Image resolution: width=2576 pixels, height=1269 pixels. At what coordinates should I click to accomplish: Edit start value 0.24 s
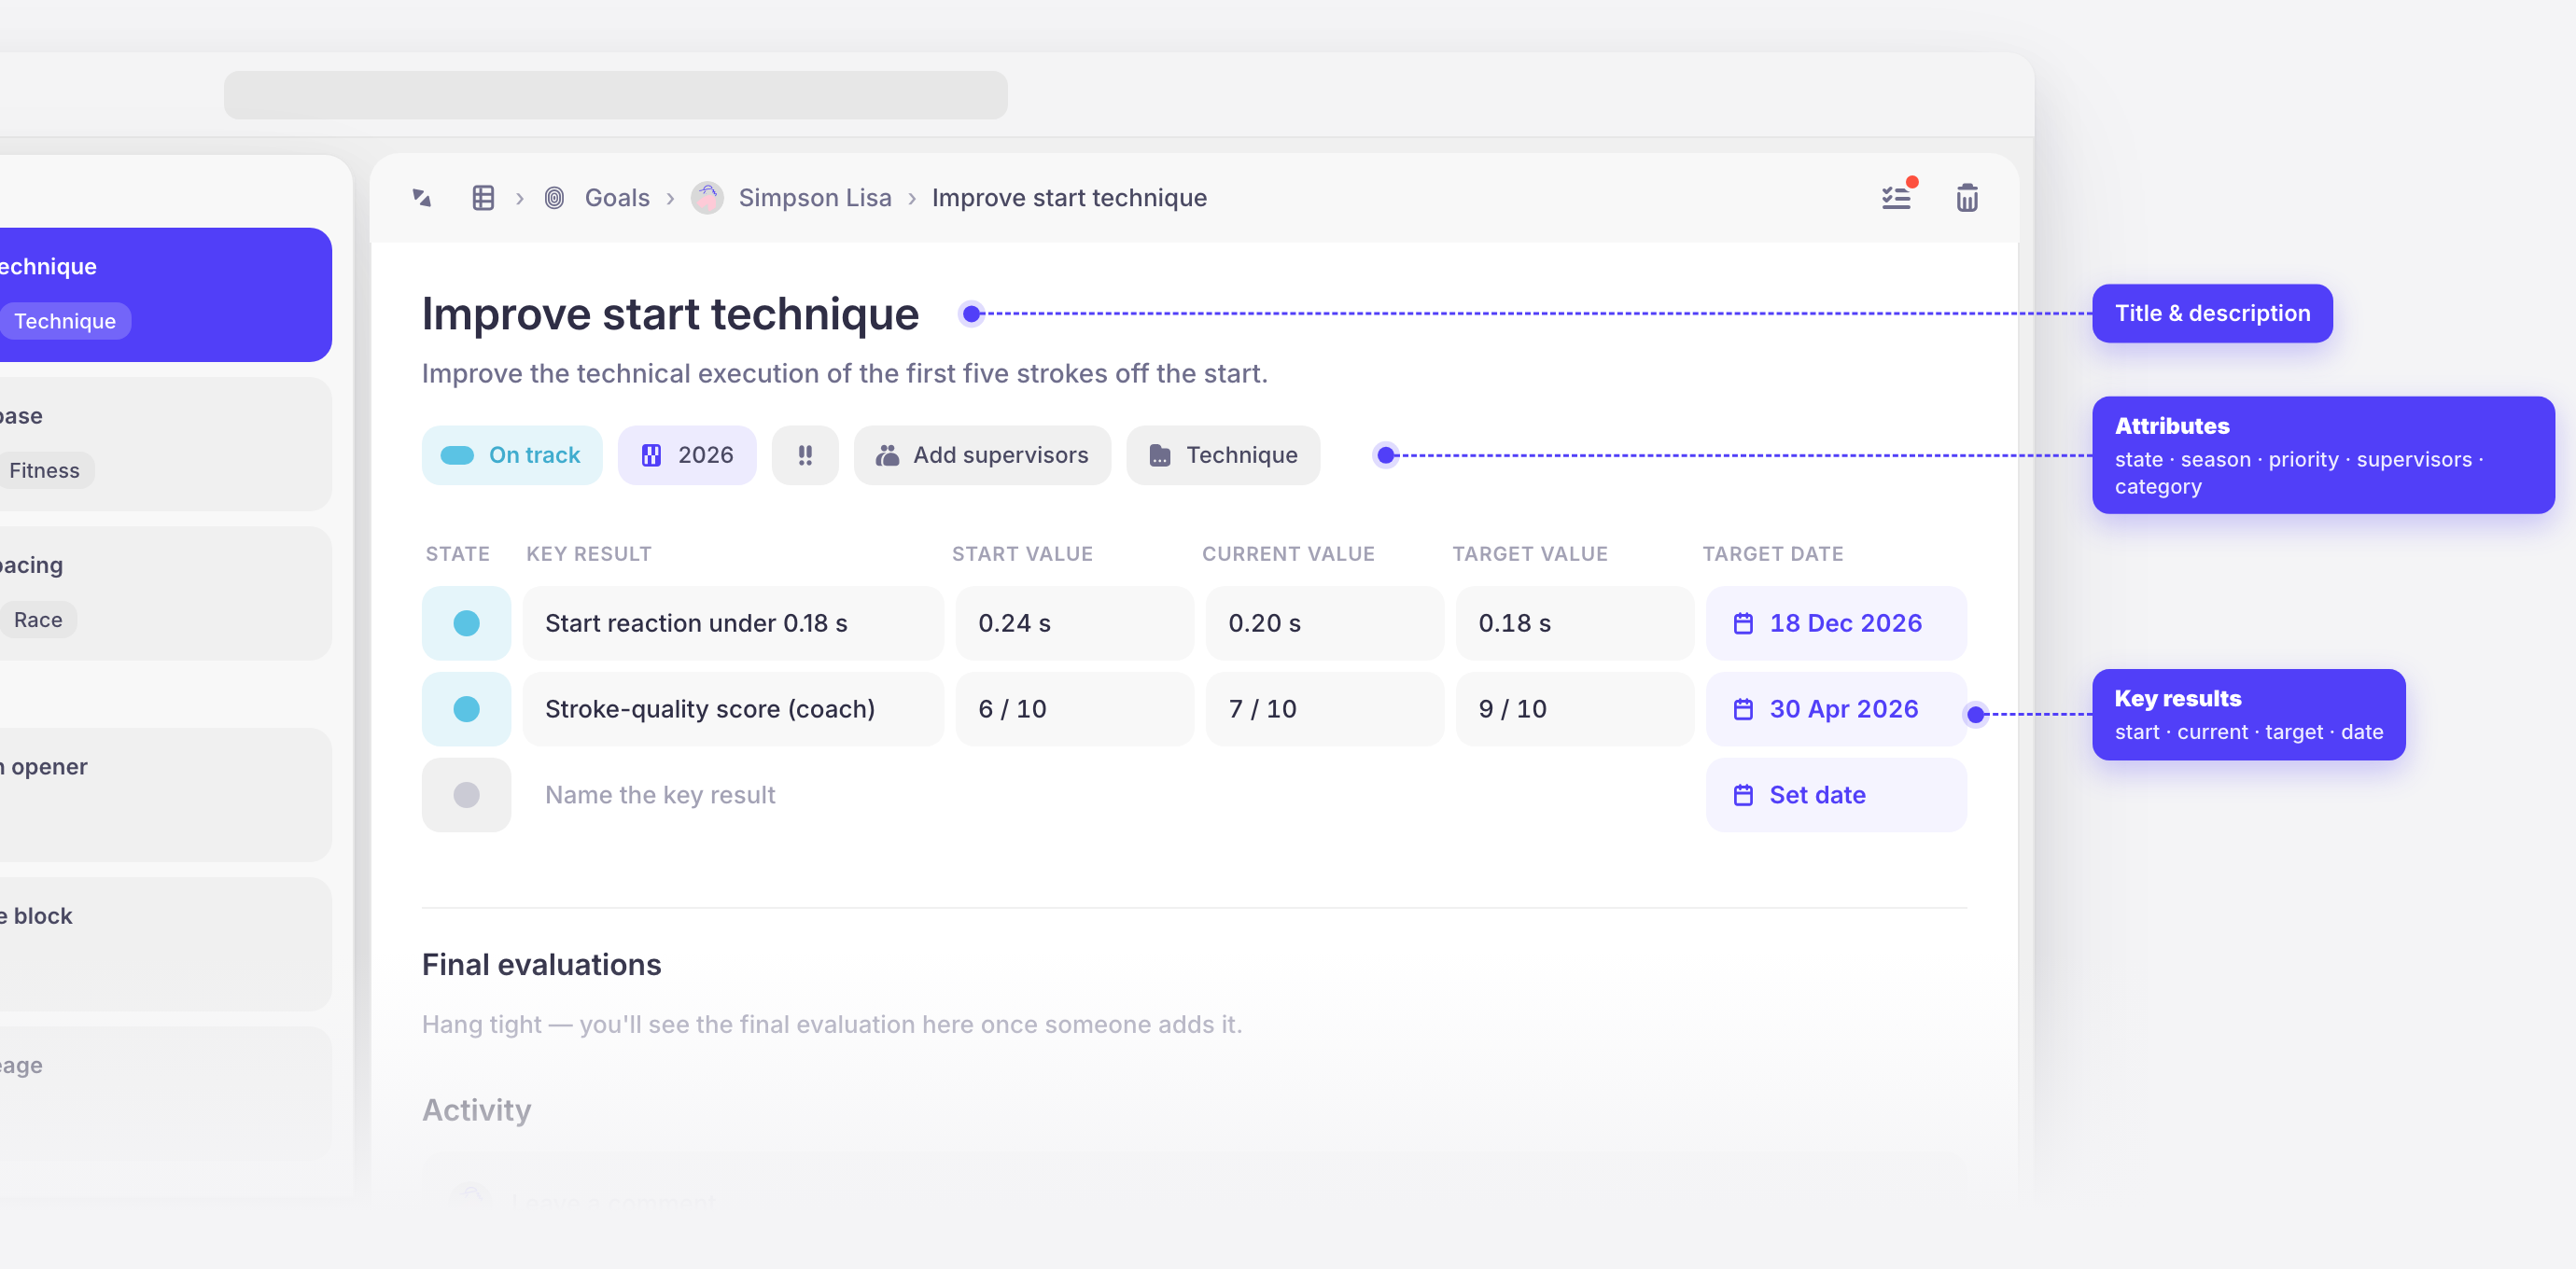click(x=1075, y=623)
